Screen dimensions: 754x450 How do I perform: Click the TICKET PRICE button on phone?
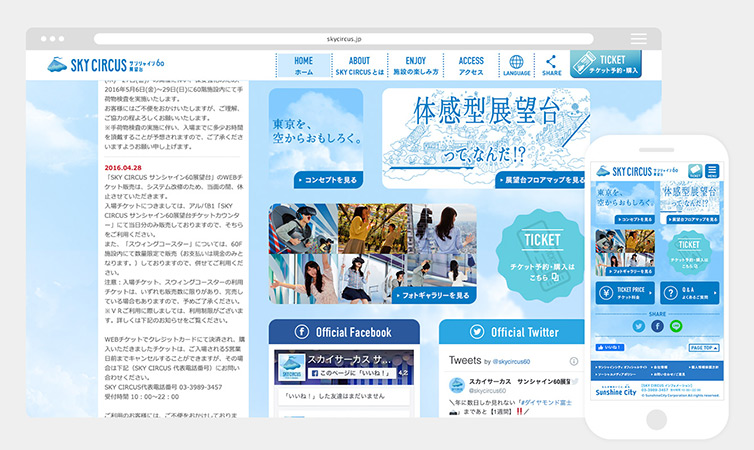click(x=625, y=293)
